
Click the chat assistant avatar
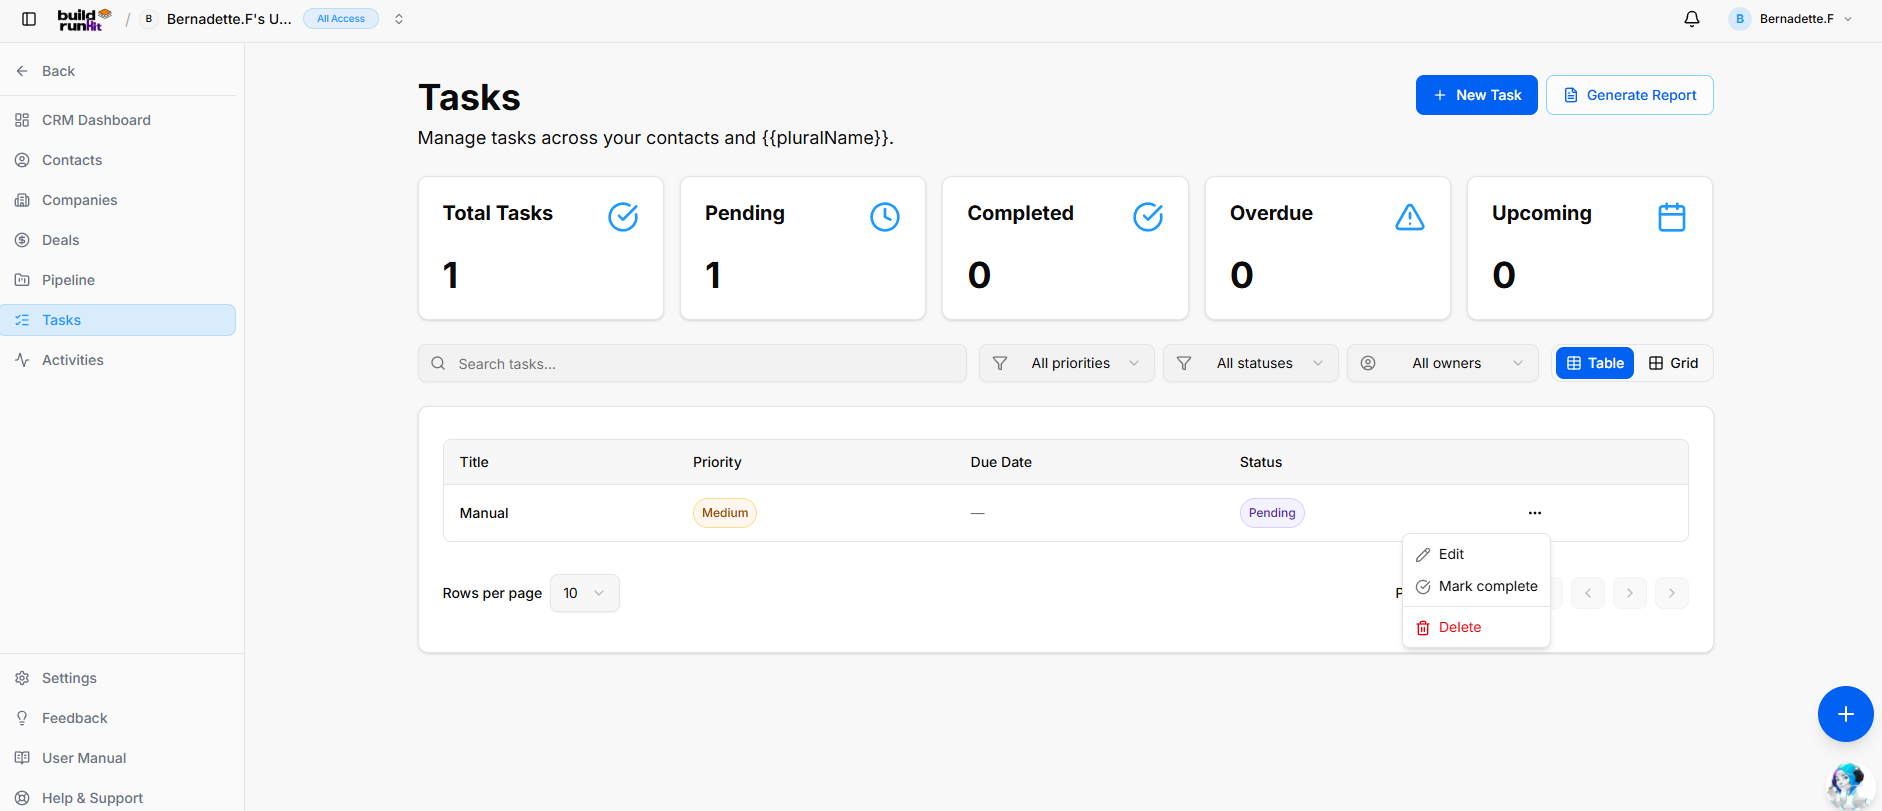1848,785
